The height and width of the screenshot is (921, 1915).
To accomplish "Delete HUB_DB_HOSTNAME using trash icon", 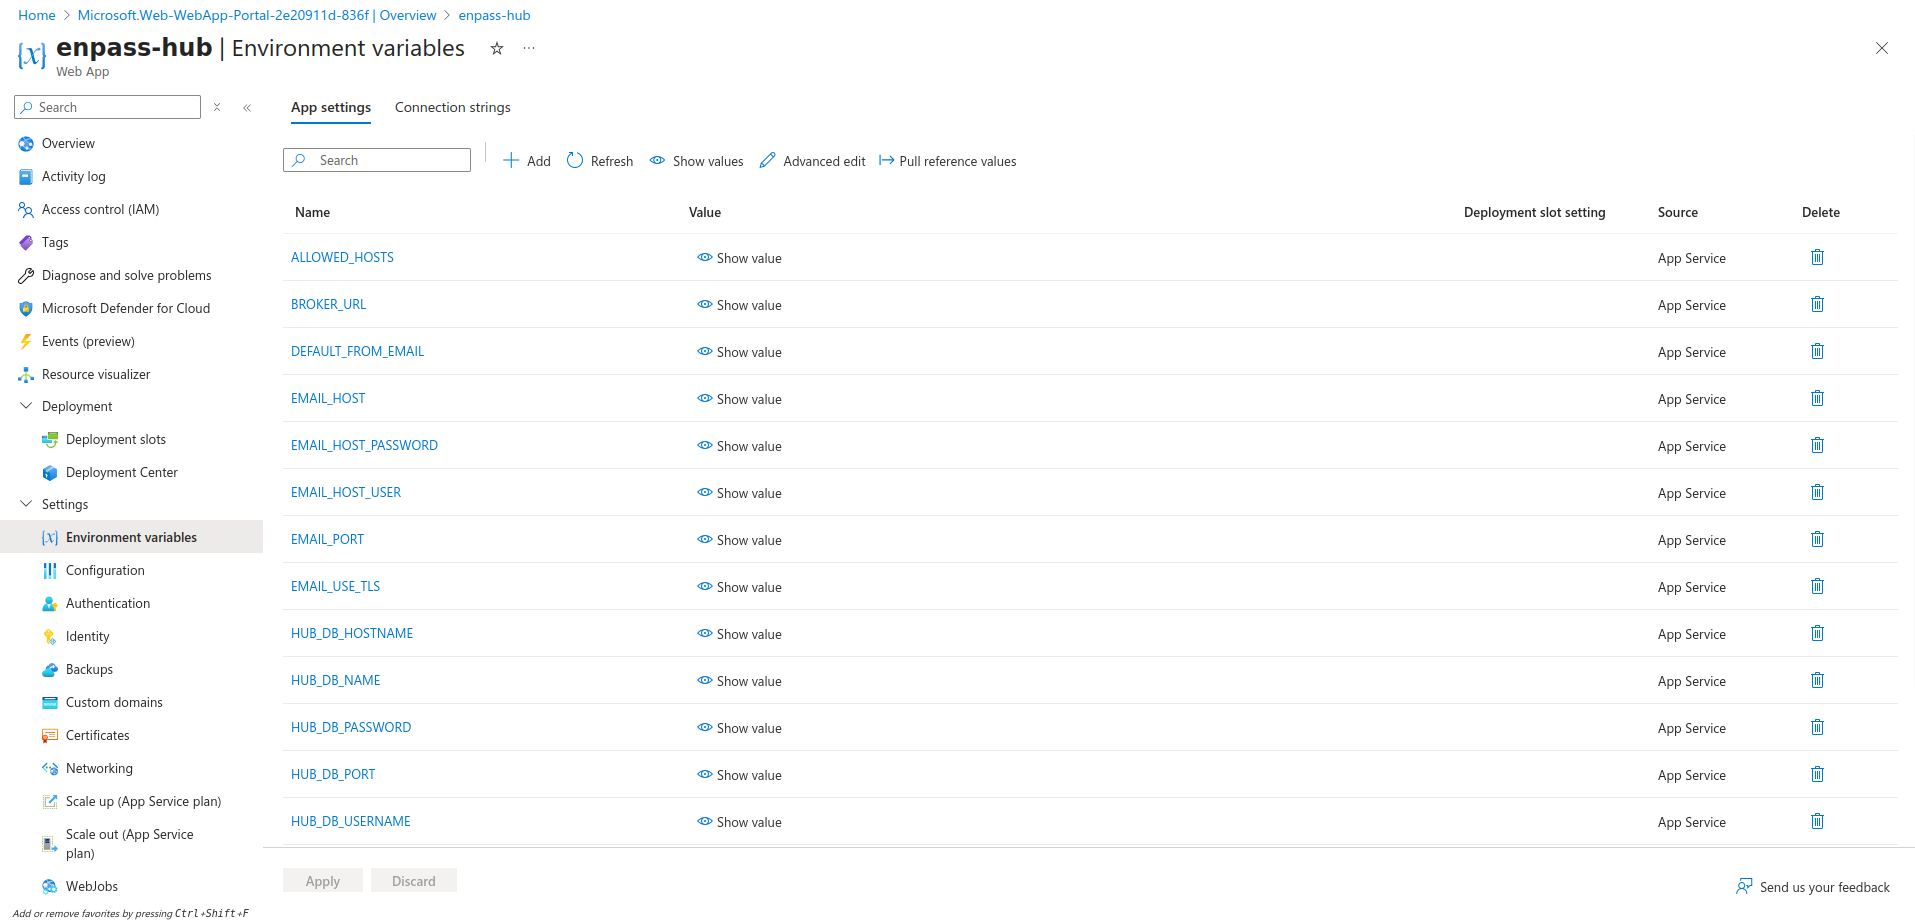I will coord(1817,633).
